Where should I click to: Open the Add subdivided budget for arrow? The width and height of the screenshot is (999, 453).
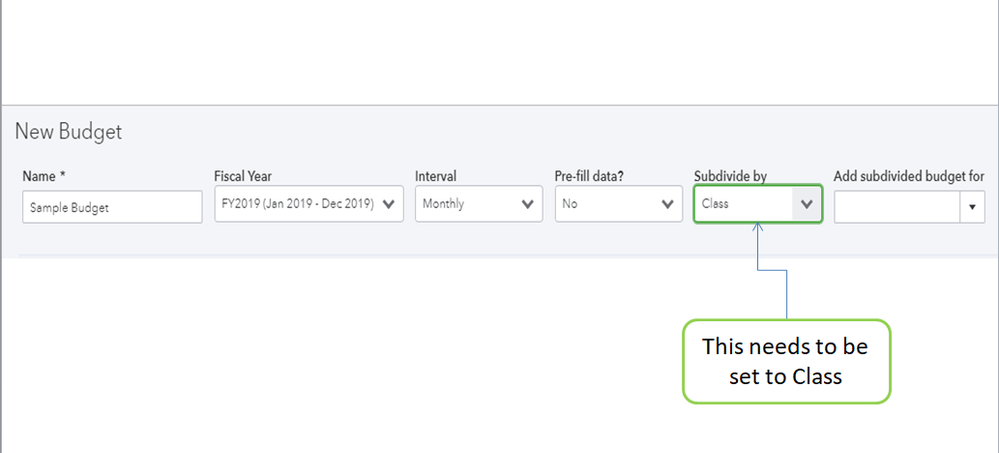coord(972,207)
